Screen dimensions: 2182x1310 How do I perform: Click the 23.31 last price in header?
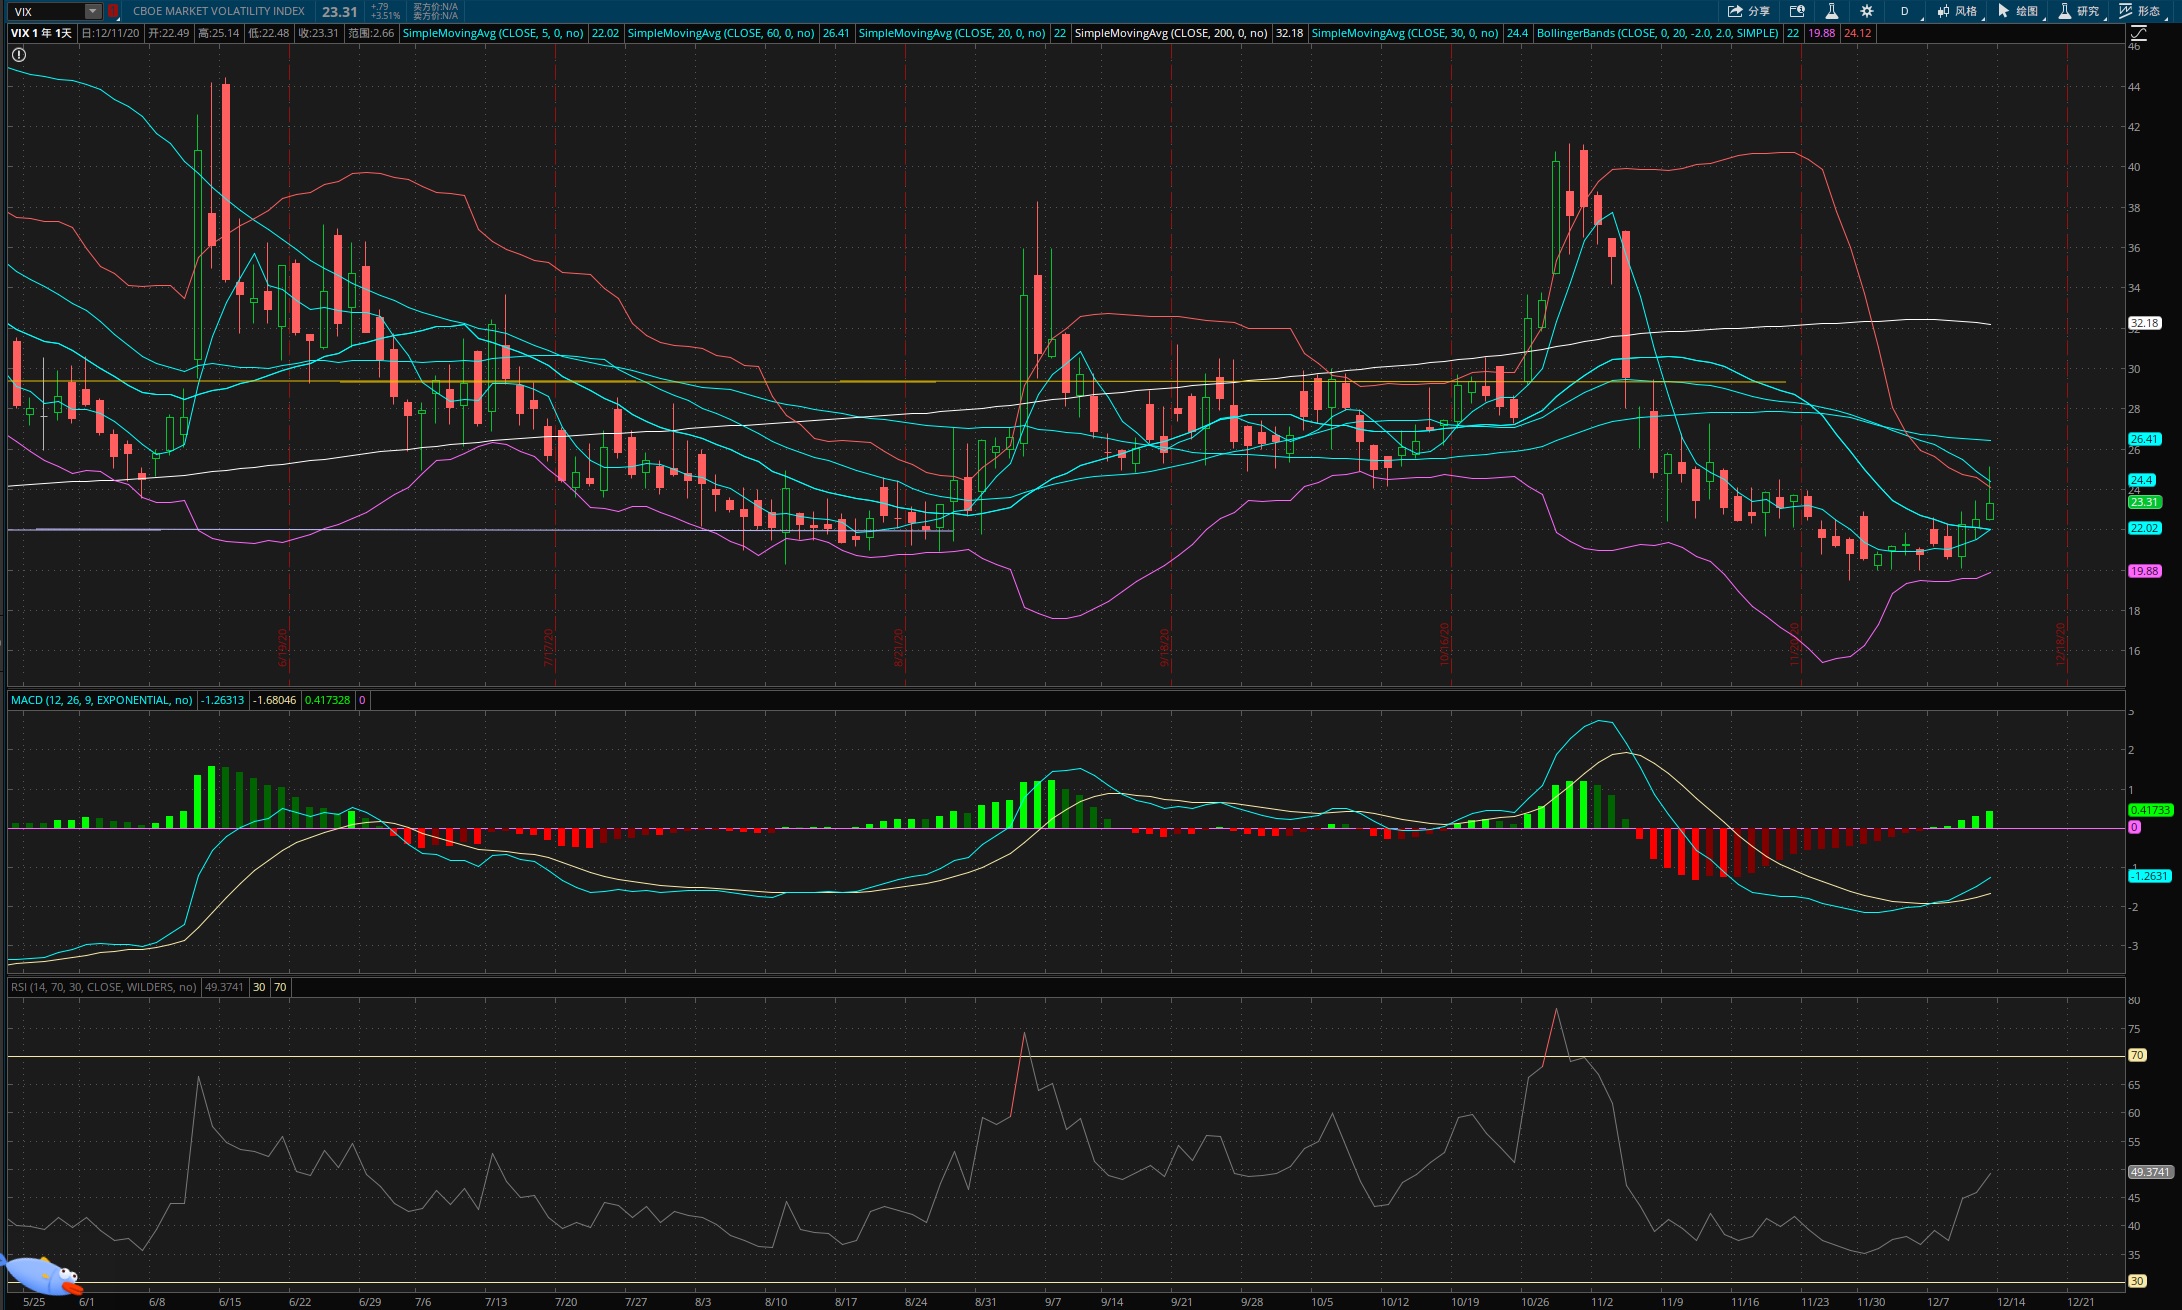point(340,12)
